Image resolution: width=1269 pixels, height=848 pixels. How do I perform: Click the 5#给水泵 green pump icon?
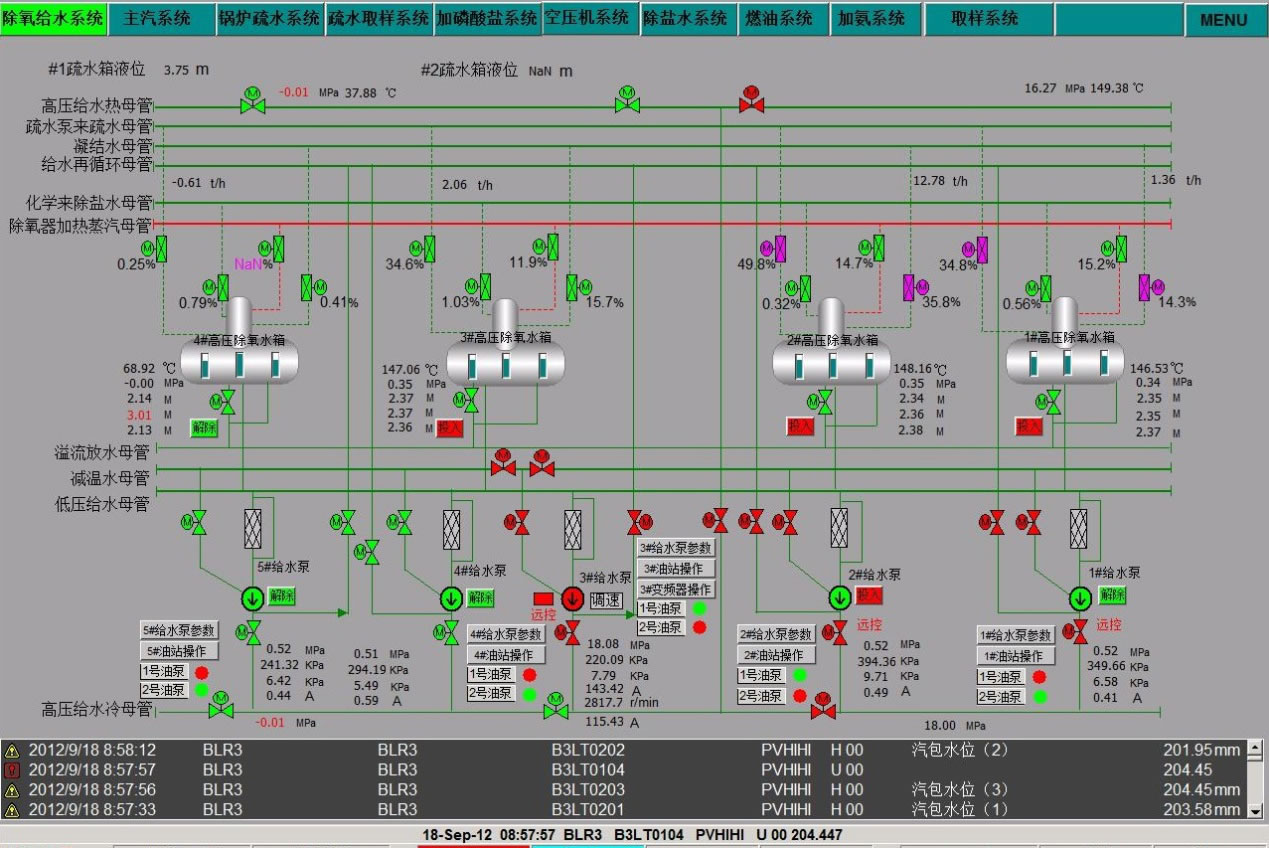click(x=250, y=598)
